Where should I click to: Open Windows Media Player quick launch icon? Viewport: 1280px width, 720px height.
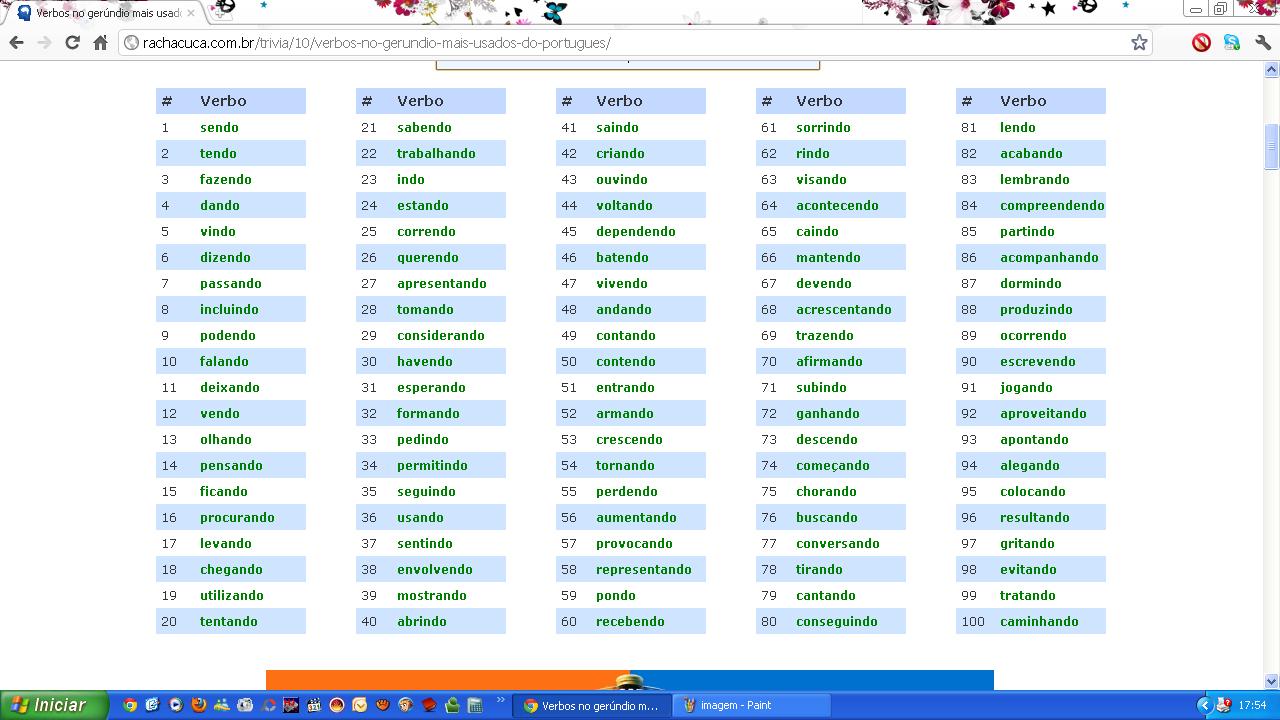coord(176,705)
